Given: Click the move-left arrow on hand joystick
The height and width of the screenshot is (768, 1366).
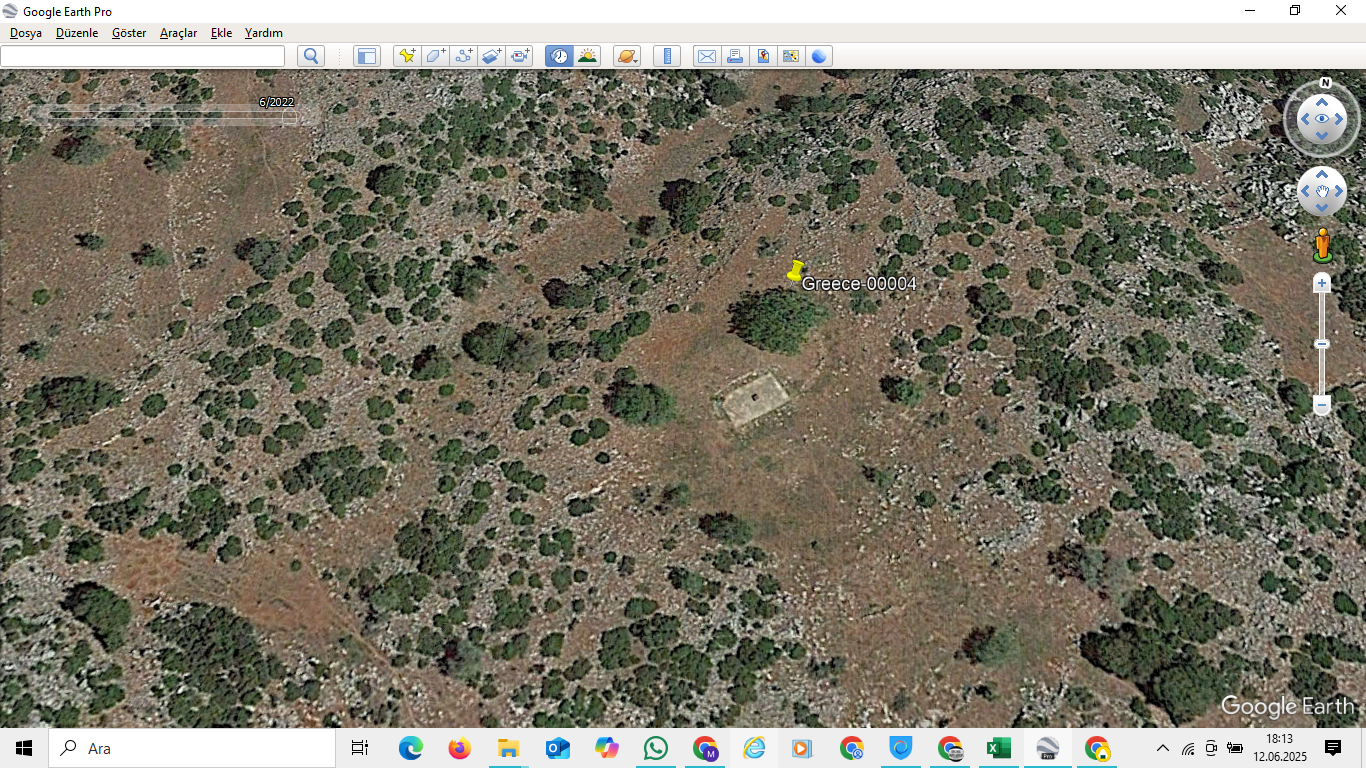Looking at the screenshot, I should click(1305, 192).
